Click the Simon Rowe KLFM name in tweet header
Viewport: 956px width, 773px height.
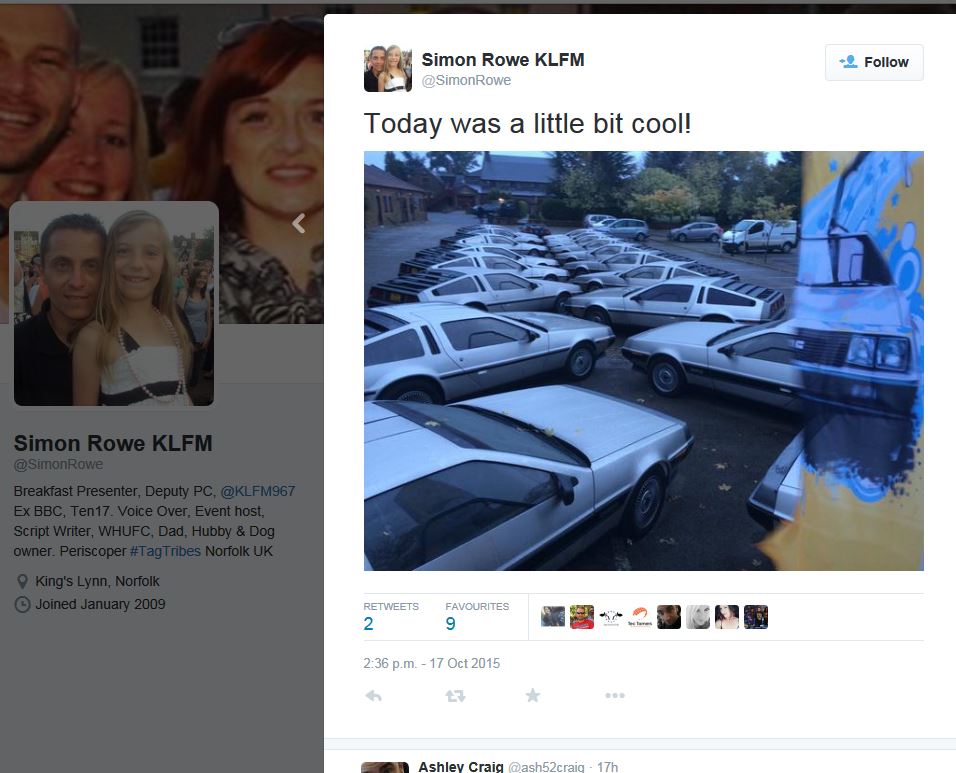tap(503, 60)
